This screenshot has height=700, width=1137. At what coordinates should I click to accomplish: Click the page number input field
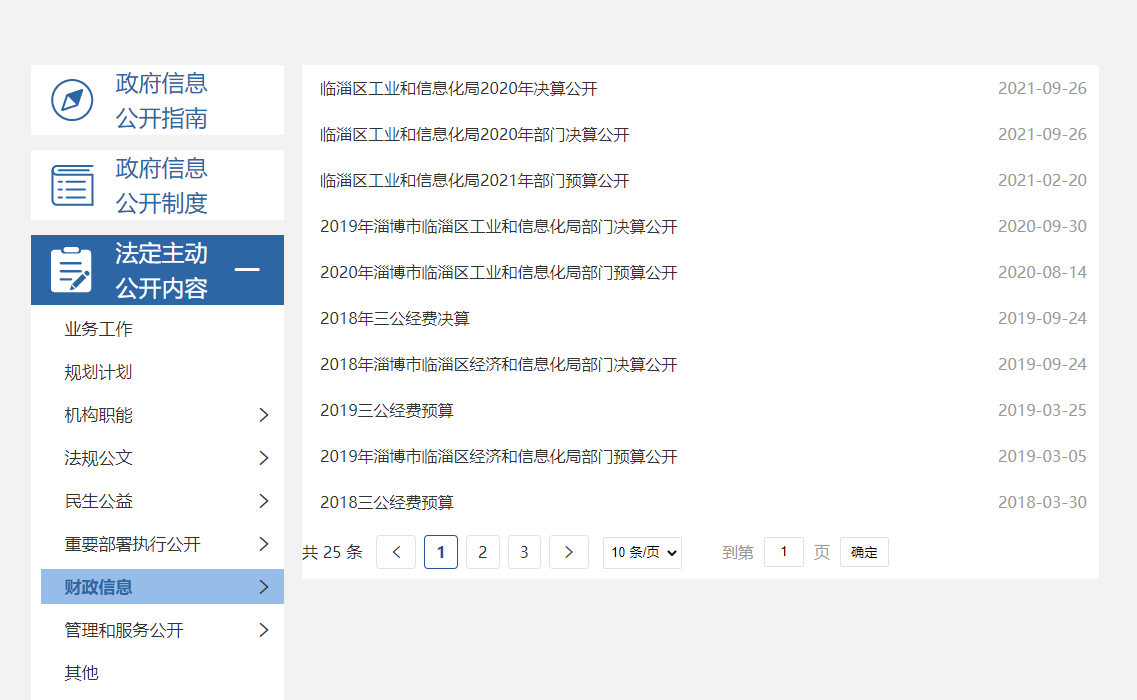point(784,552)
